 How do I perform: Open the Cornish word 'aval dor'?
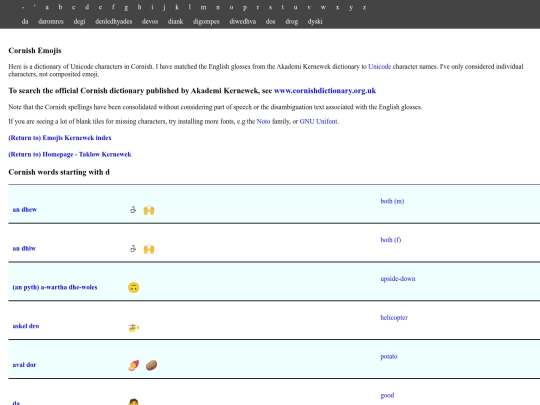point(24,365)
